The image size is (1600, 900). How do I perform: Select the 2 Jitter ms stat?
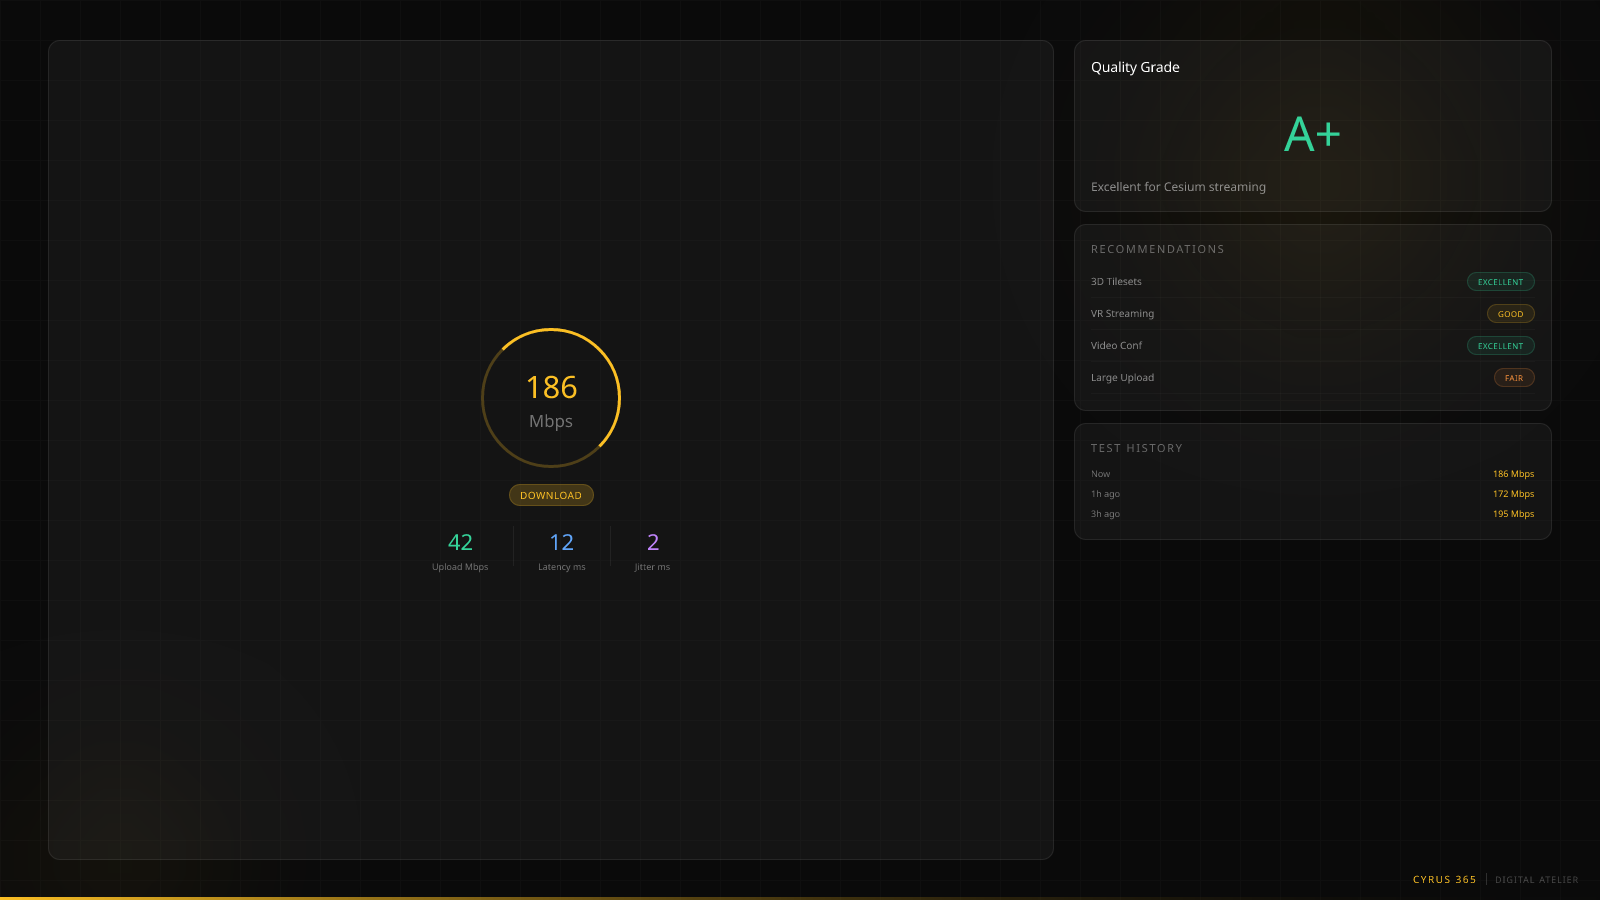(652, 551)
